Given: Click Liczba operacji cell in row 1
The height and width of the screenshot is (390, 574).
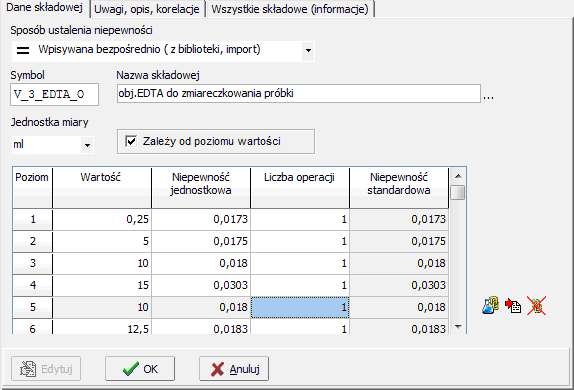Looking at the screenshot, I should [x=300, y=219].
